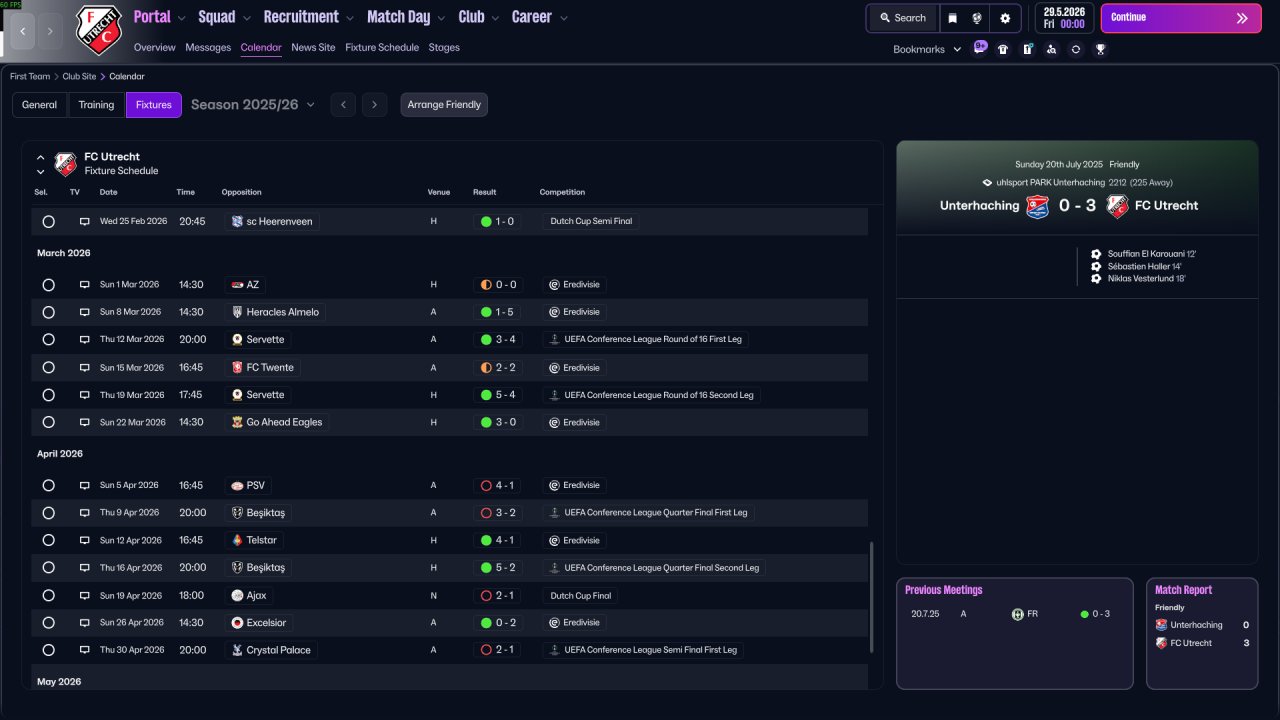This screenshot has height=720, width=1280.
Task: Click the FC Utrecht club crest logo
Action: pyautogui.click(x=98, y=29)
